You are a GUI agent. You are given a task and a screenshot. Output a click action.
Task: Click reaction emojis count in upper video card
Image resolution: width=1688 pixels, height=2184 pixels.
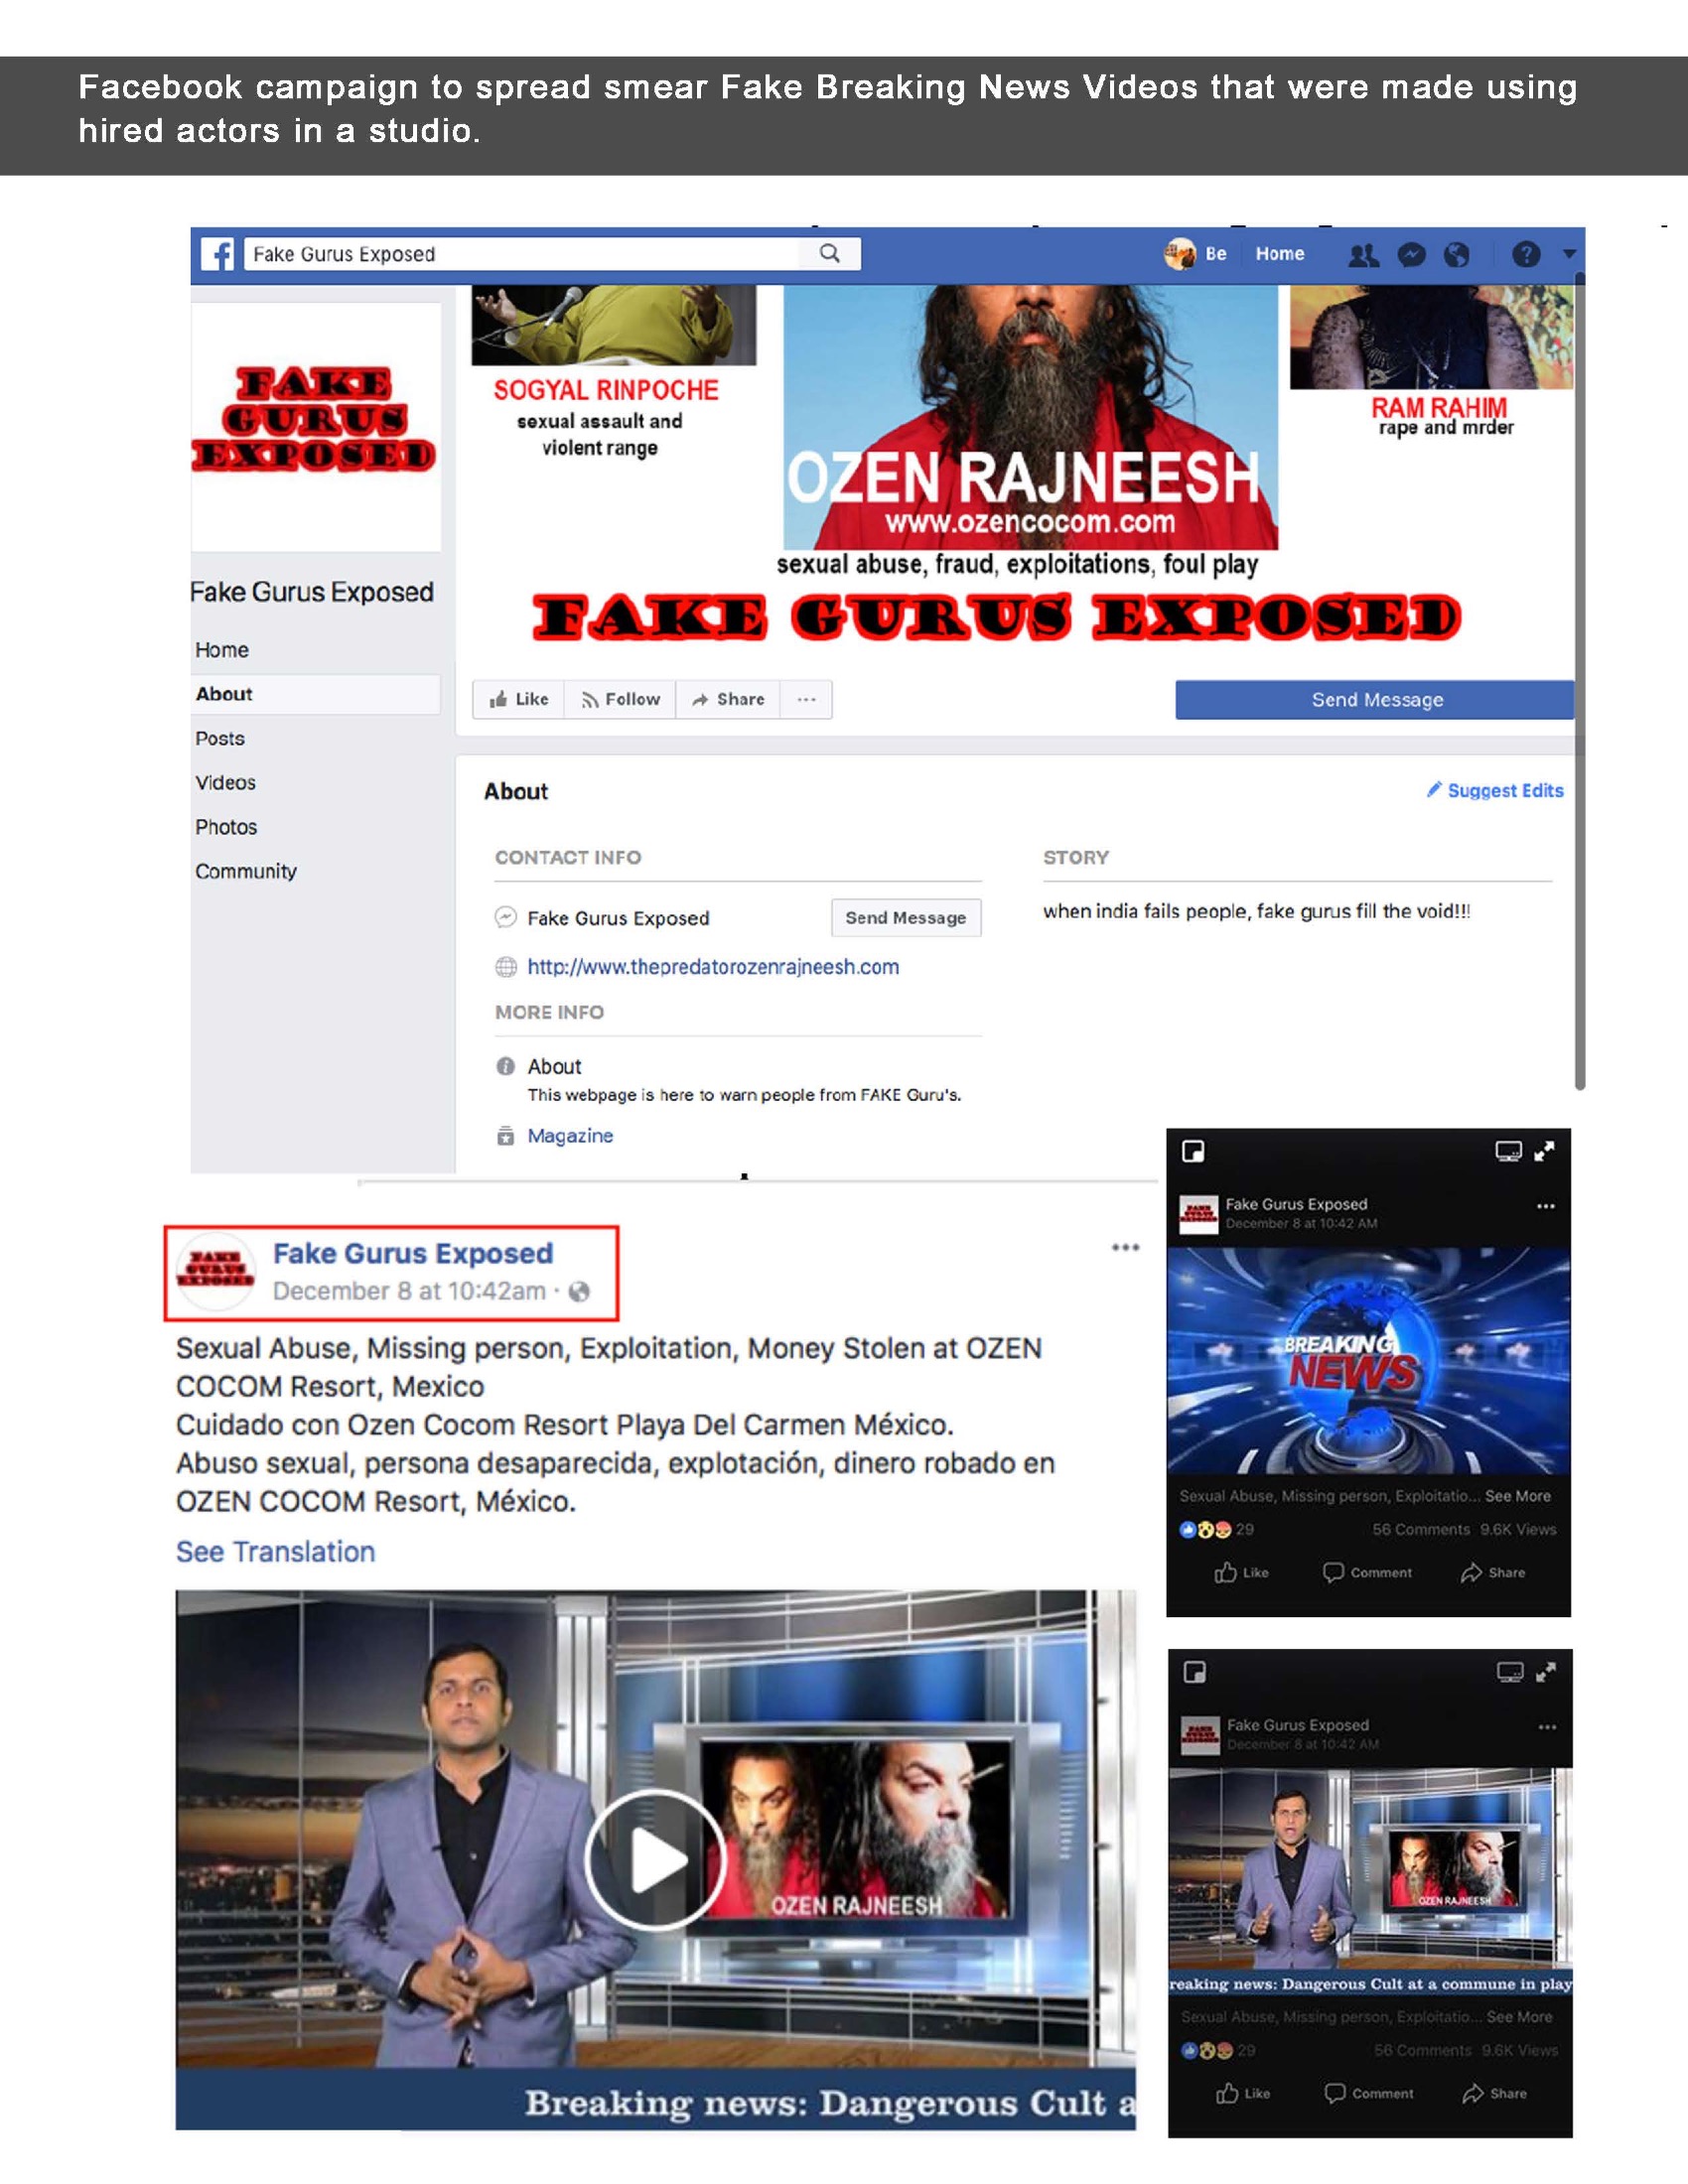click(x=1217, y=1530)
